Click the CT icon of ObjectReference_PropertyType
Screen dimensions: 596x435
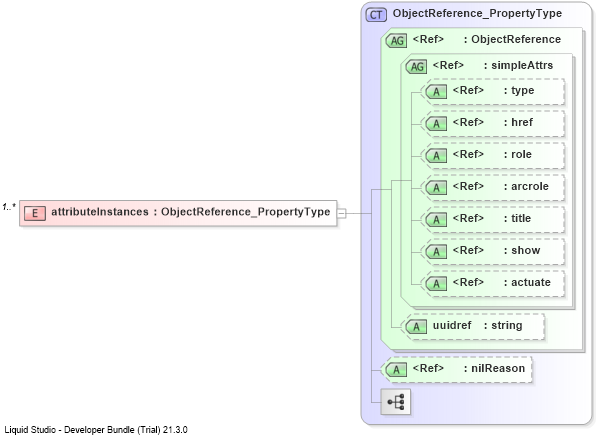tap(376, 15)
